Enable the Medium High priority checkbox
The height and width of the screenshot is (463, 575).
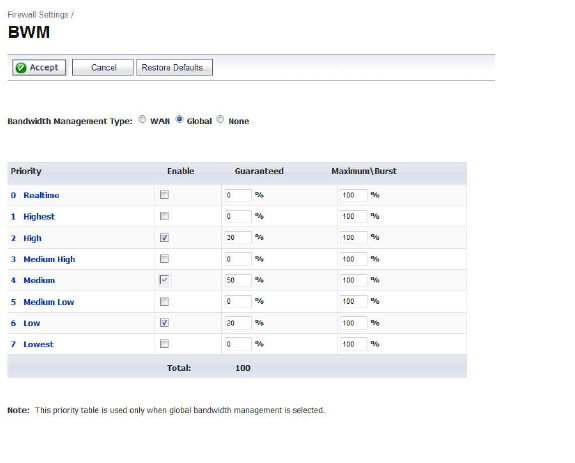click(164, 259)
